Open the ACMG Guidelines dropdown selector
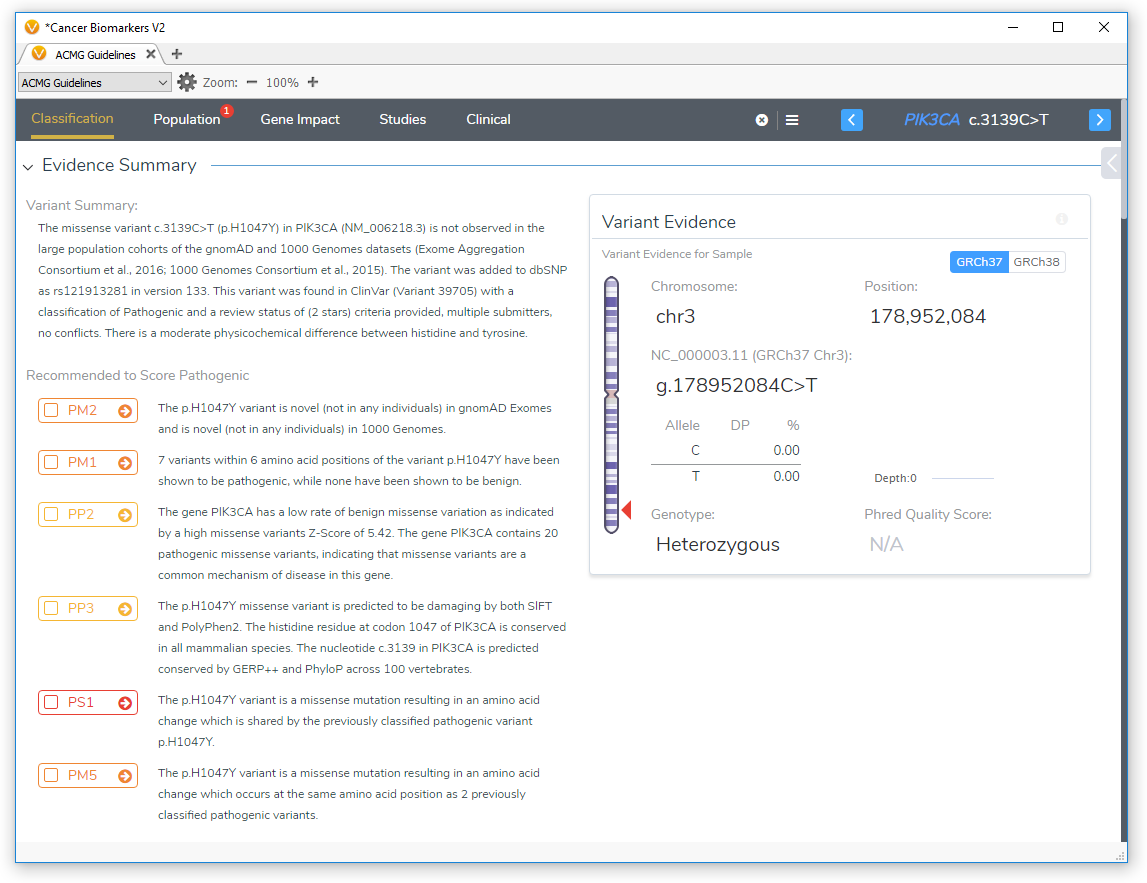 [94, 83]
